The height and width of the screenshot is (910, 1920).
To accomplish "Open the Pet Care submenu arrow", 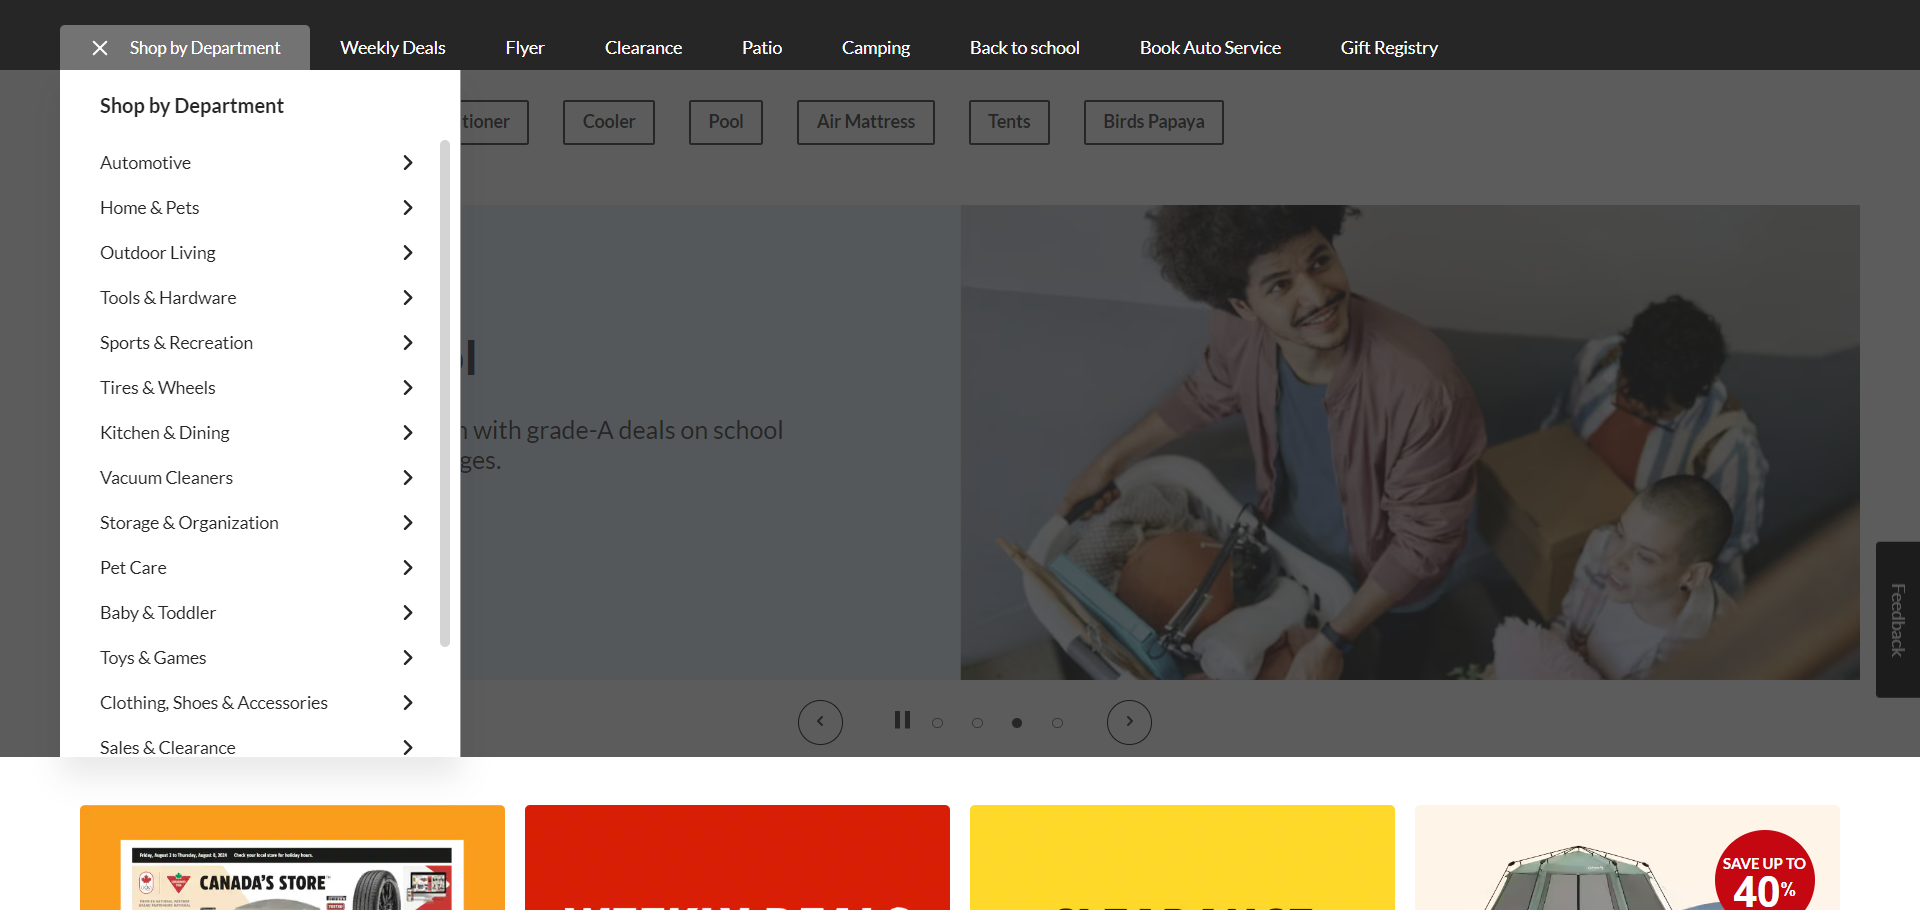I will 407,568.
